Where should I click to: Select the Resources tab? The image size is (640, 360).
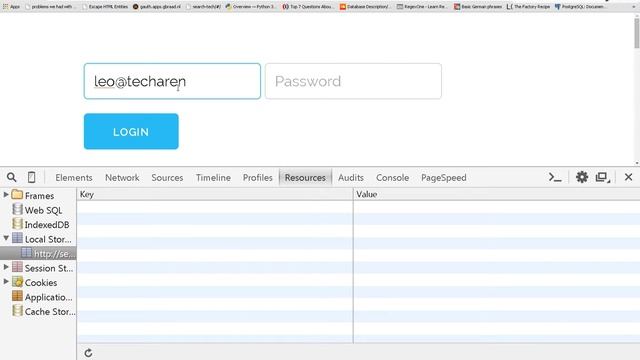pos(305,178)
